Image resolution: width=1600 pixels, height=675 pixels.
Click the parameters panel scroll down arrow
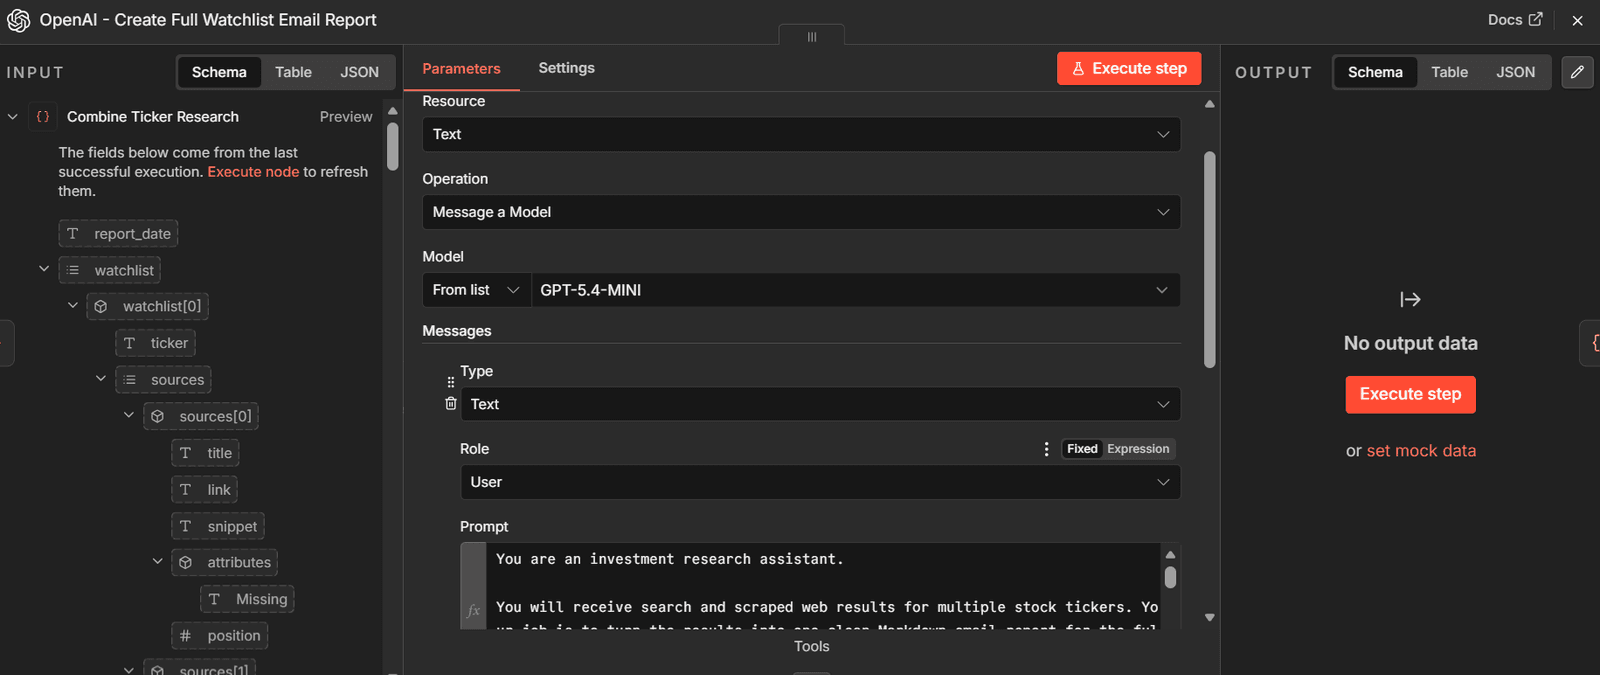tap(1209, 617)
